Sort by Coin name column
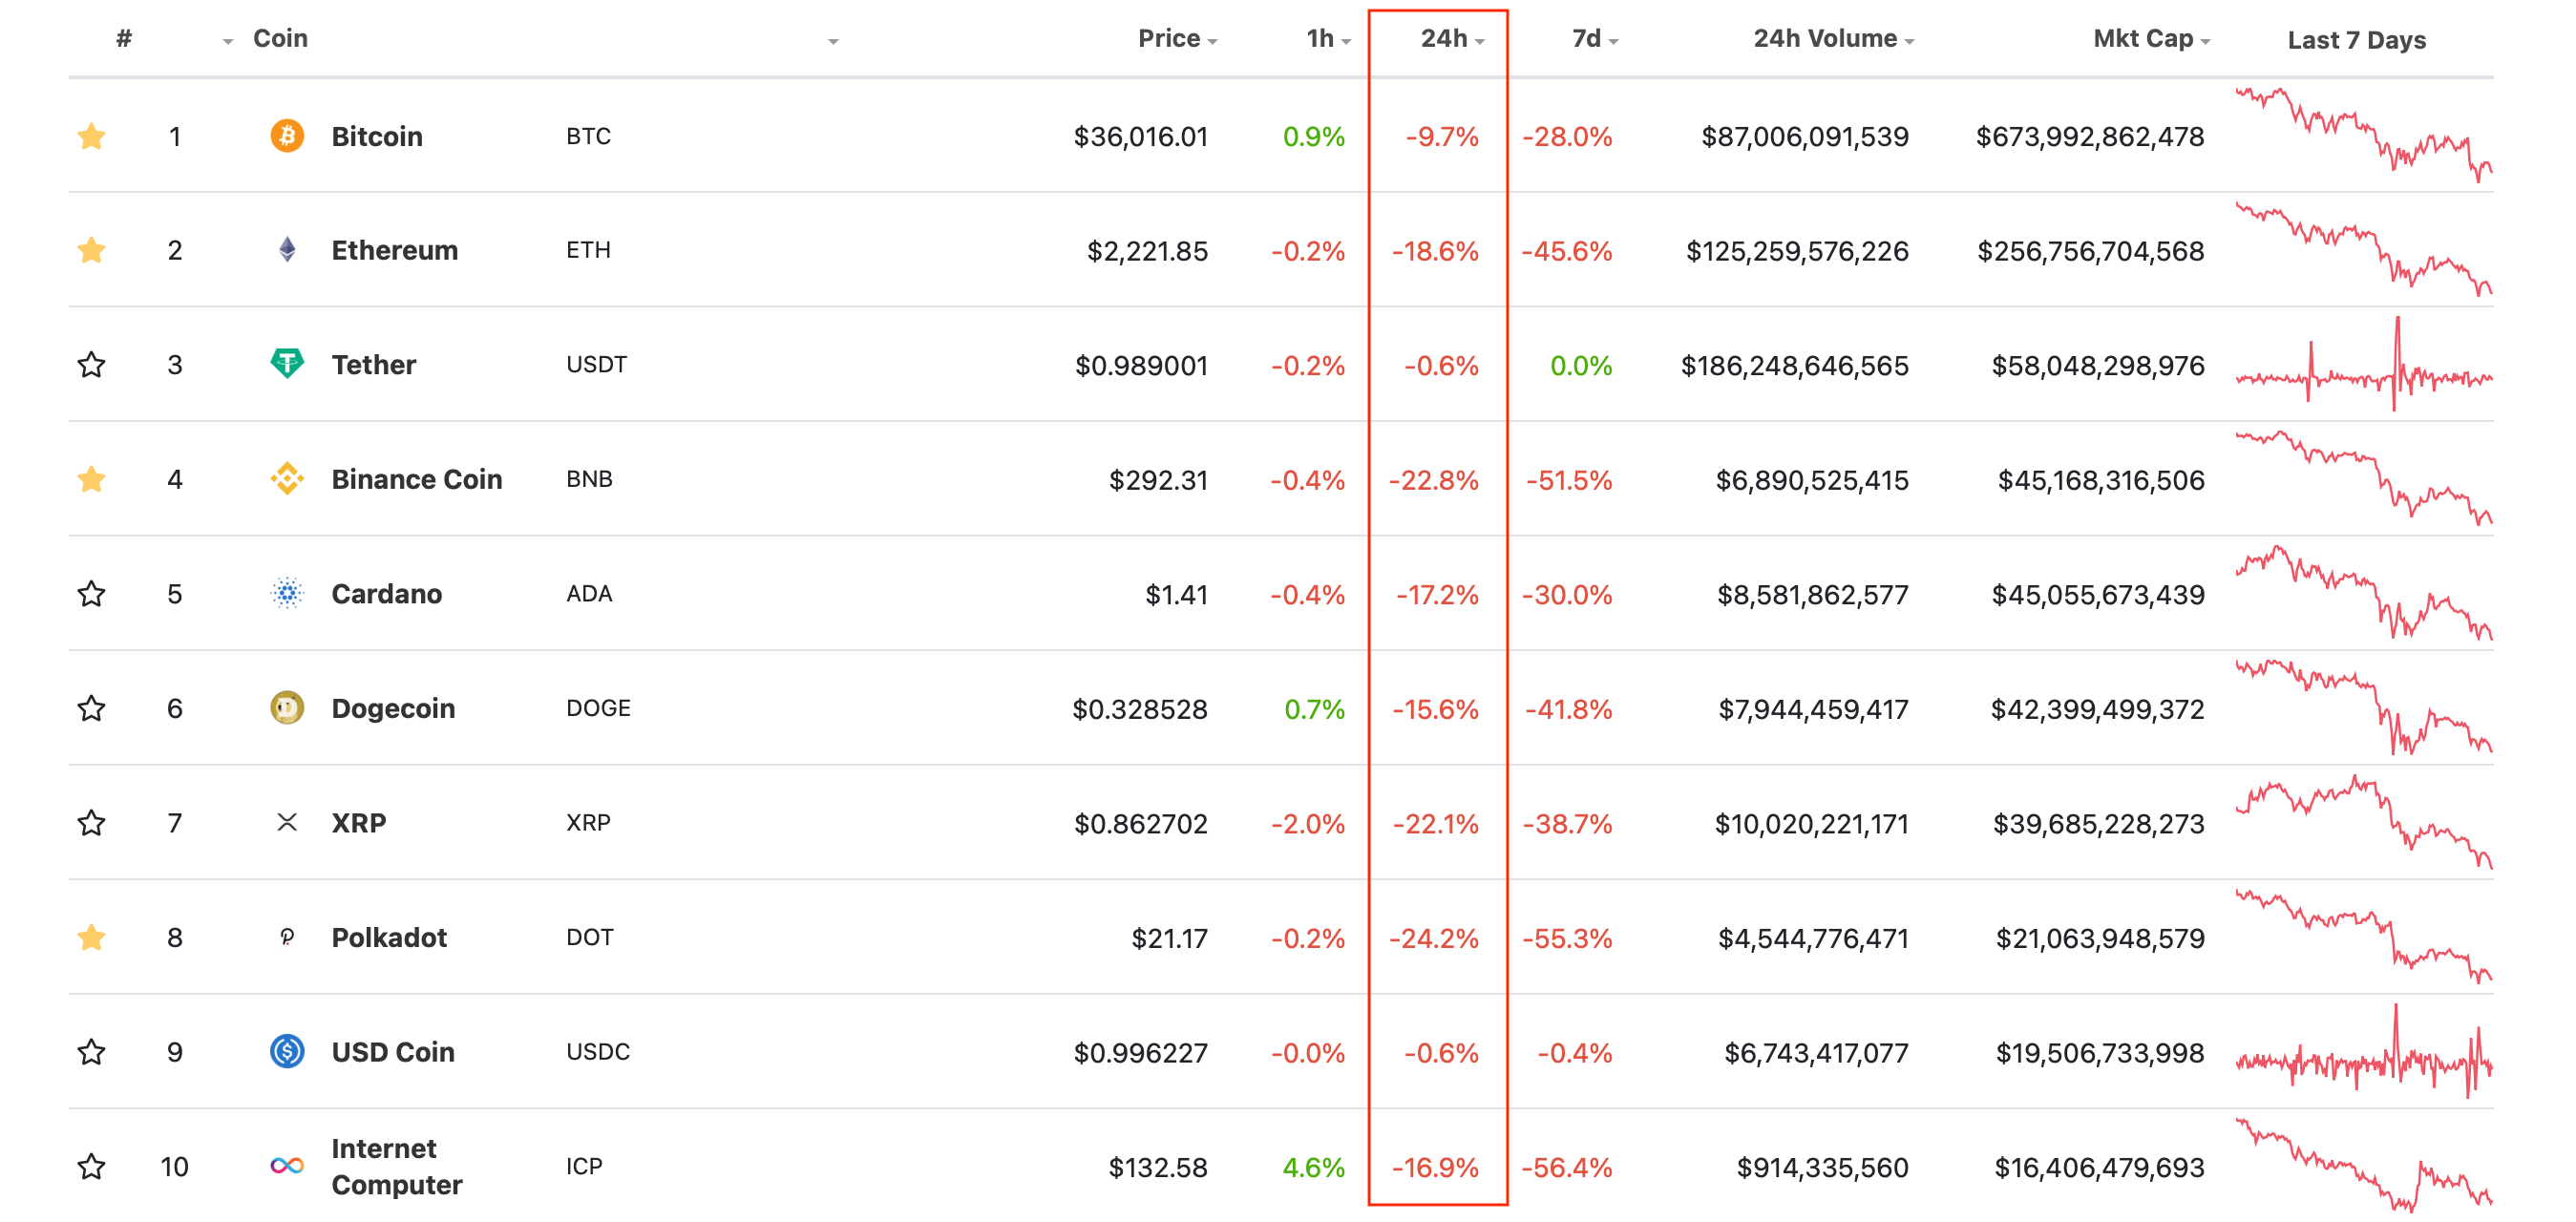This screenshot has width=2576, height=1222. 280,38
